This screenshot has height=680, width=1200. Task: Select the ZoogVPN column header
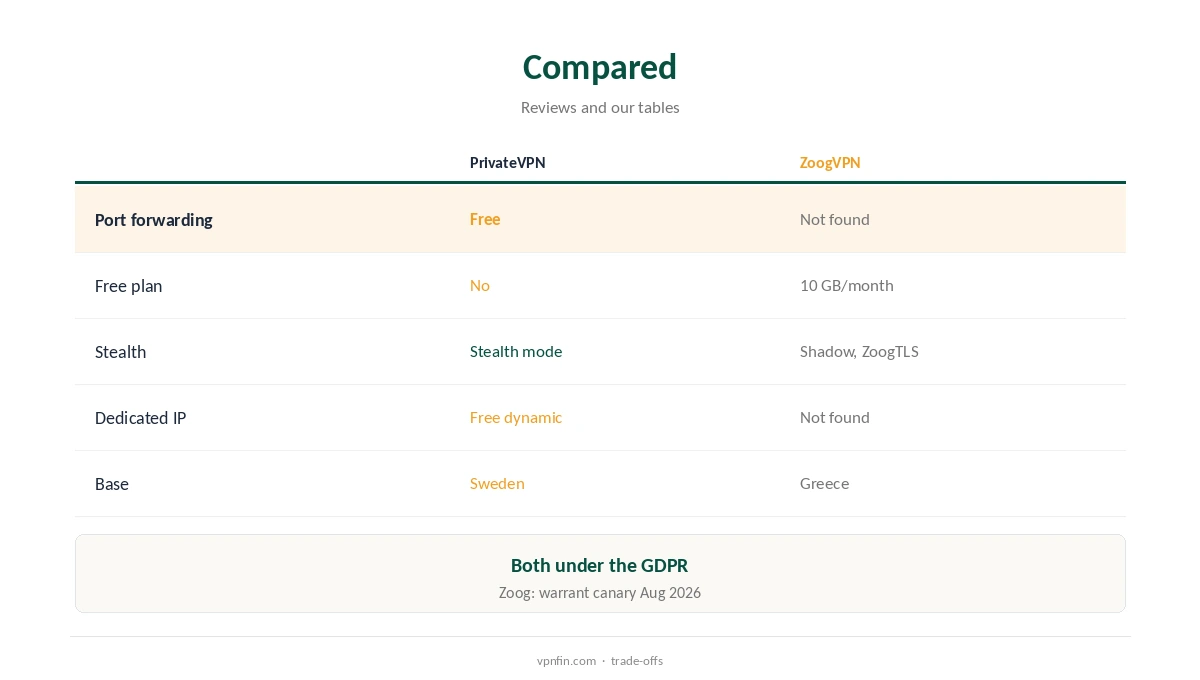point(830,162)
